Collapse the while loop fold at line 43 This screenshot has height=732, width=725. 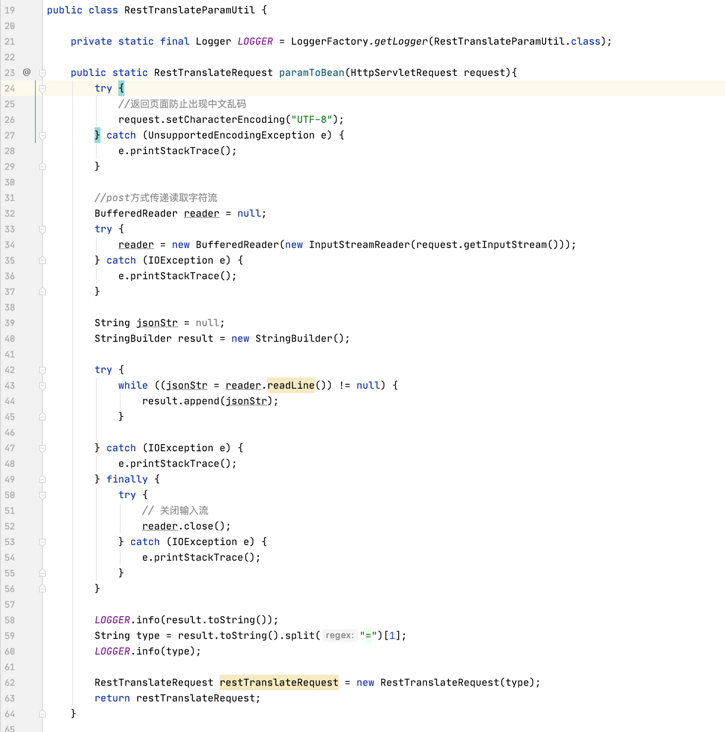tap(42, 386)
